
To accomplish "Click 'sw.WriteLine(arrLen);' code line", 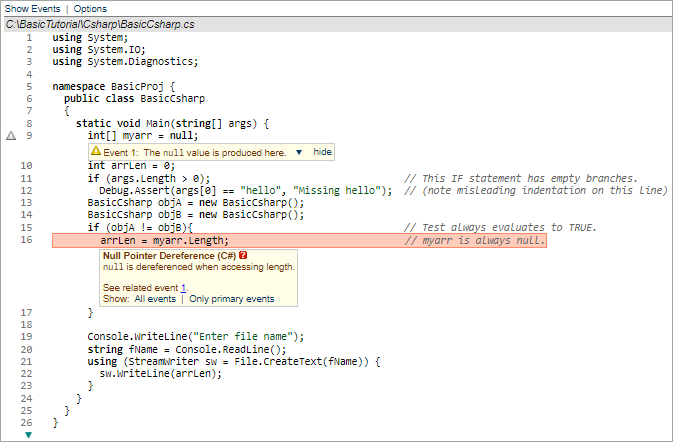I will (x=161, y=373).
